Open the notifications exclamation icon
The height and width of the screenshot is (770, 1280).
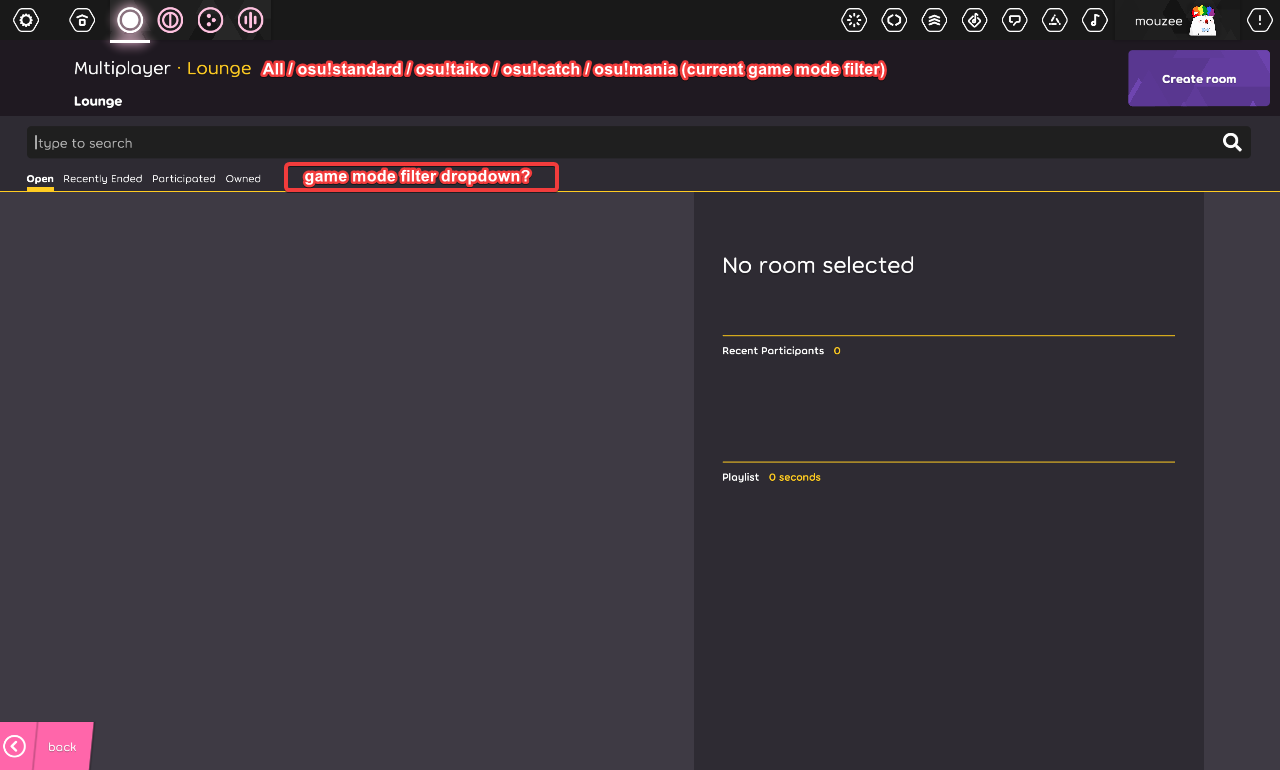1259,20
